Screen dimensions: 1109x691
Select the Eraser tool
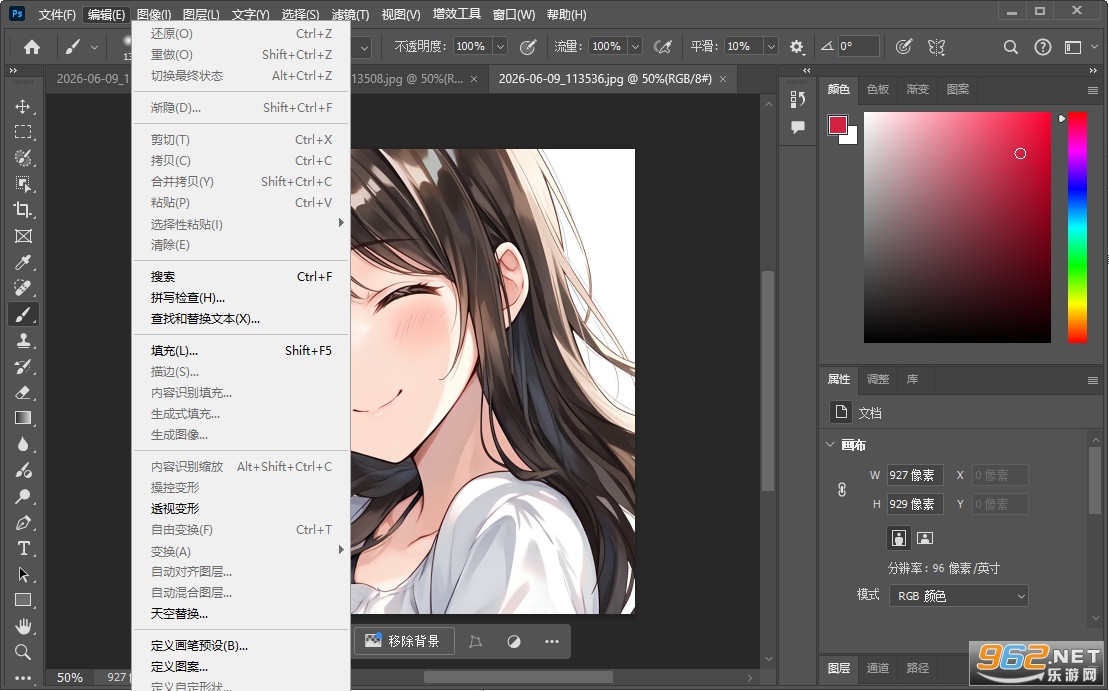23,392
